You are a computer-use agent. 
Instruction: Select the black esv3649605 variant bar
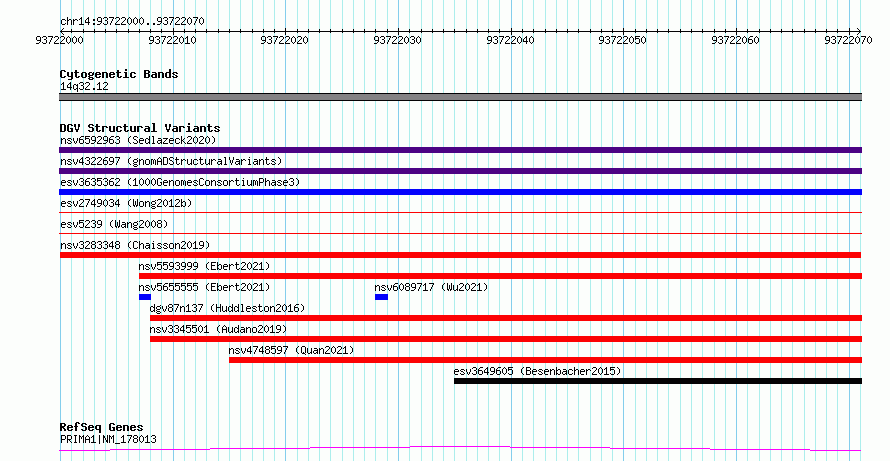click(x=658, y=381)
